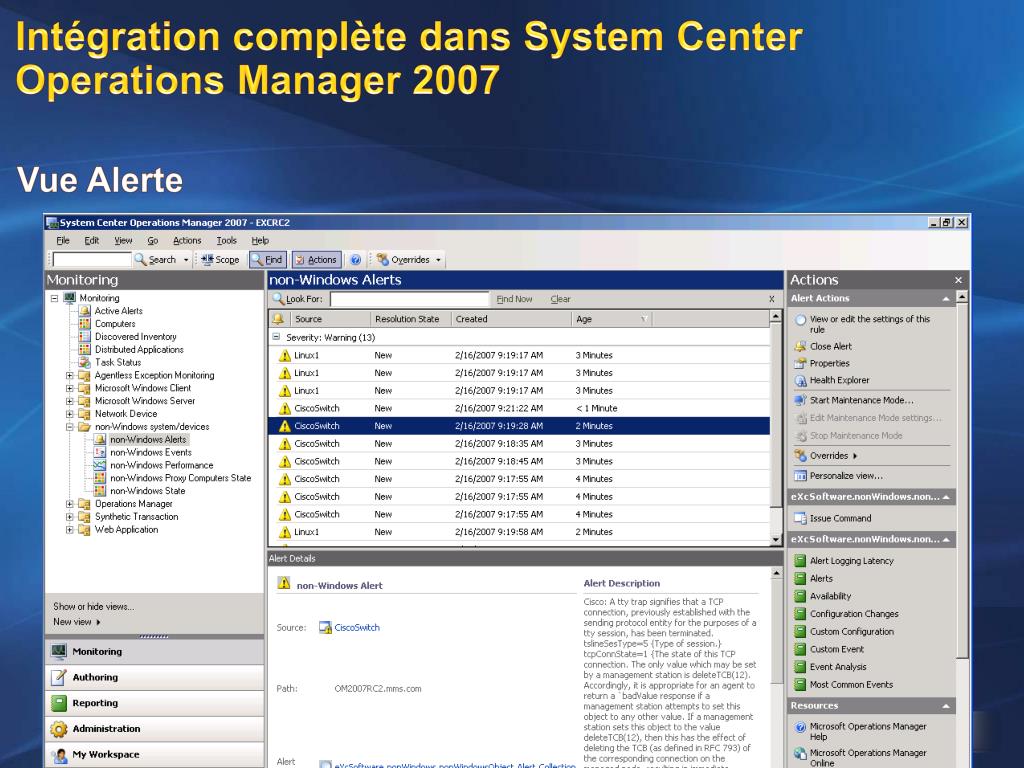
Task: Collapse Severity: Warning group
Action: click(276, 337)
